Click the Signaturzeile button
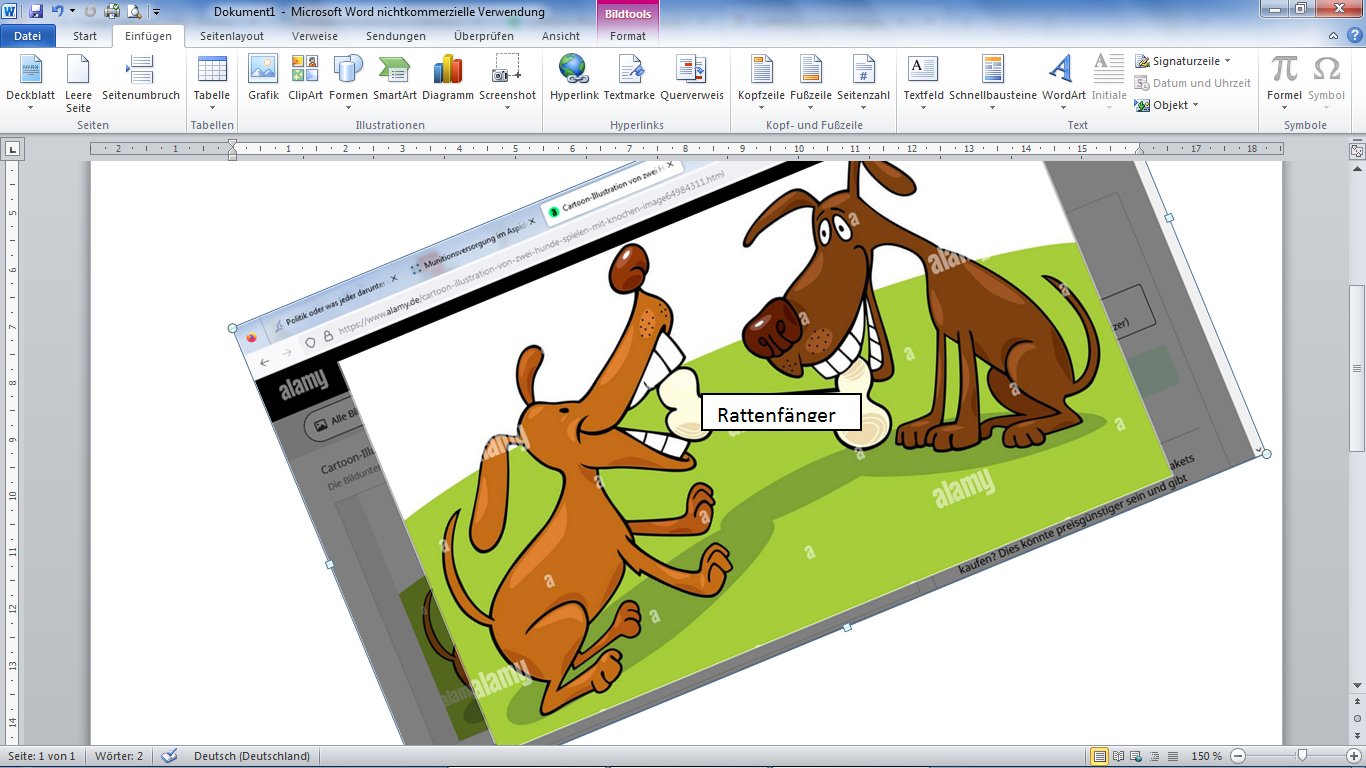The height and width of the screenshot is (768, 1366). 1183,61
